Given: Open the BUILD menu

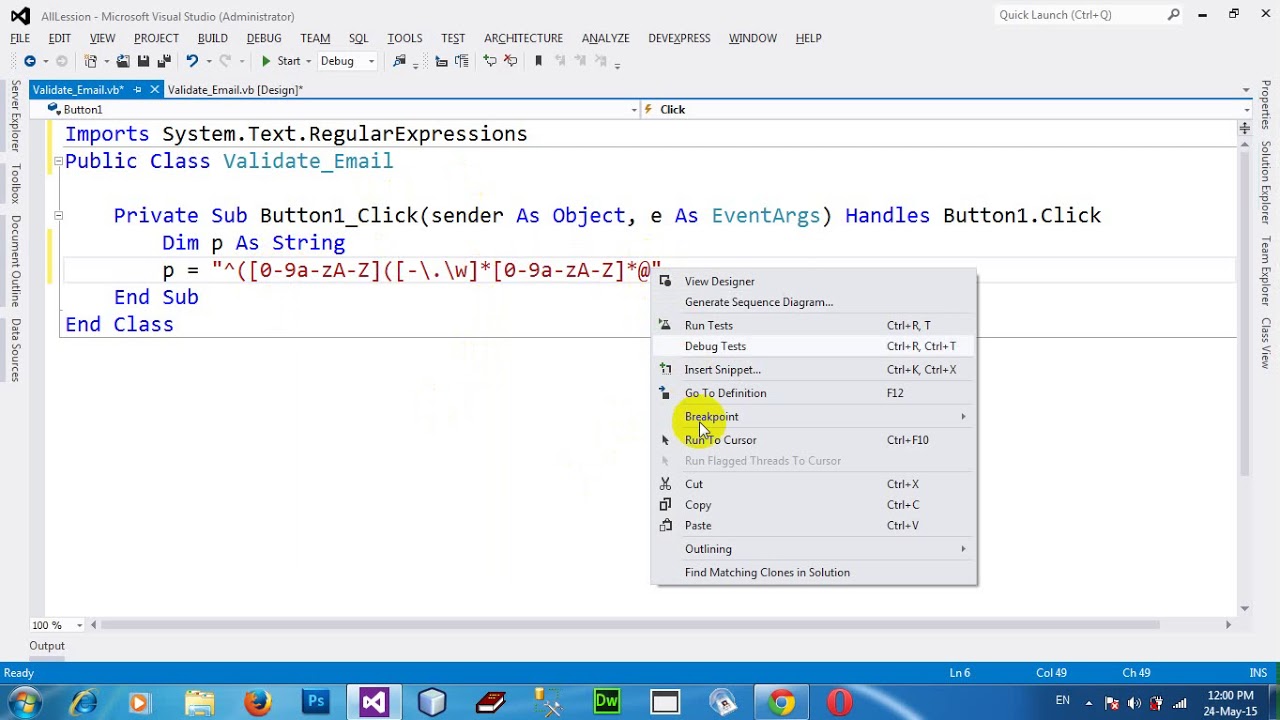Looking at the screenshot, I should click(213, 38).
